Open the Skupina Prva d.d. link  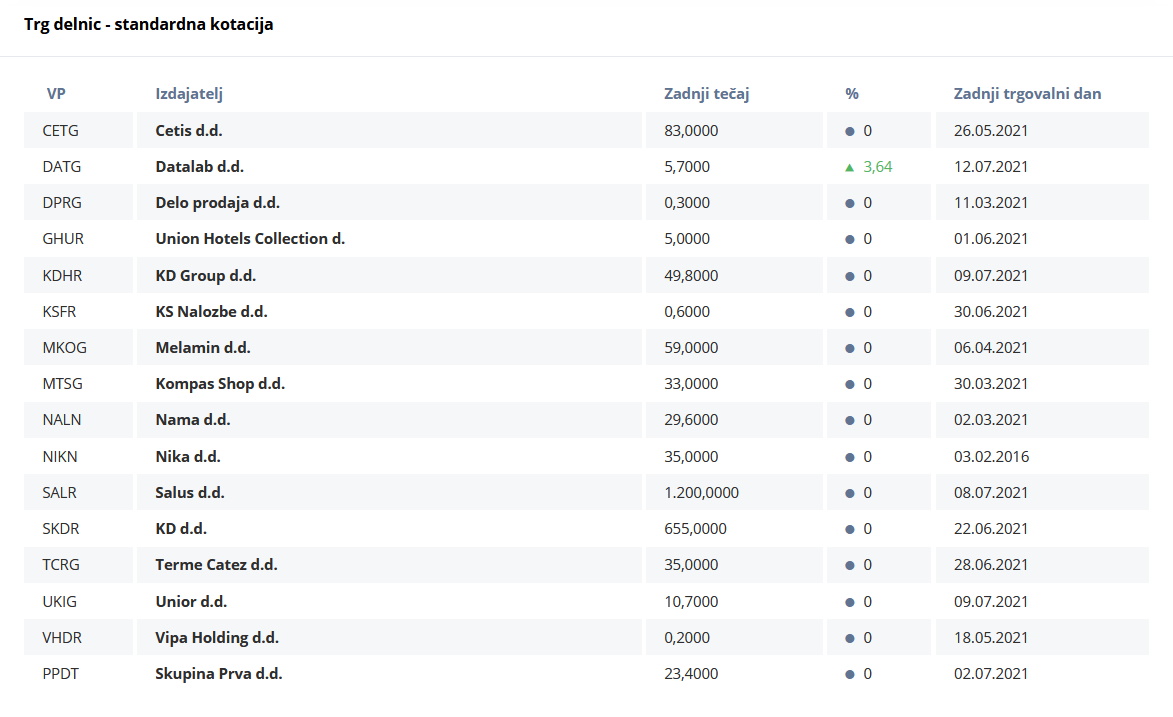[x=218, y=674]
